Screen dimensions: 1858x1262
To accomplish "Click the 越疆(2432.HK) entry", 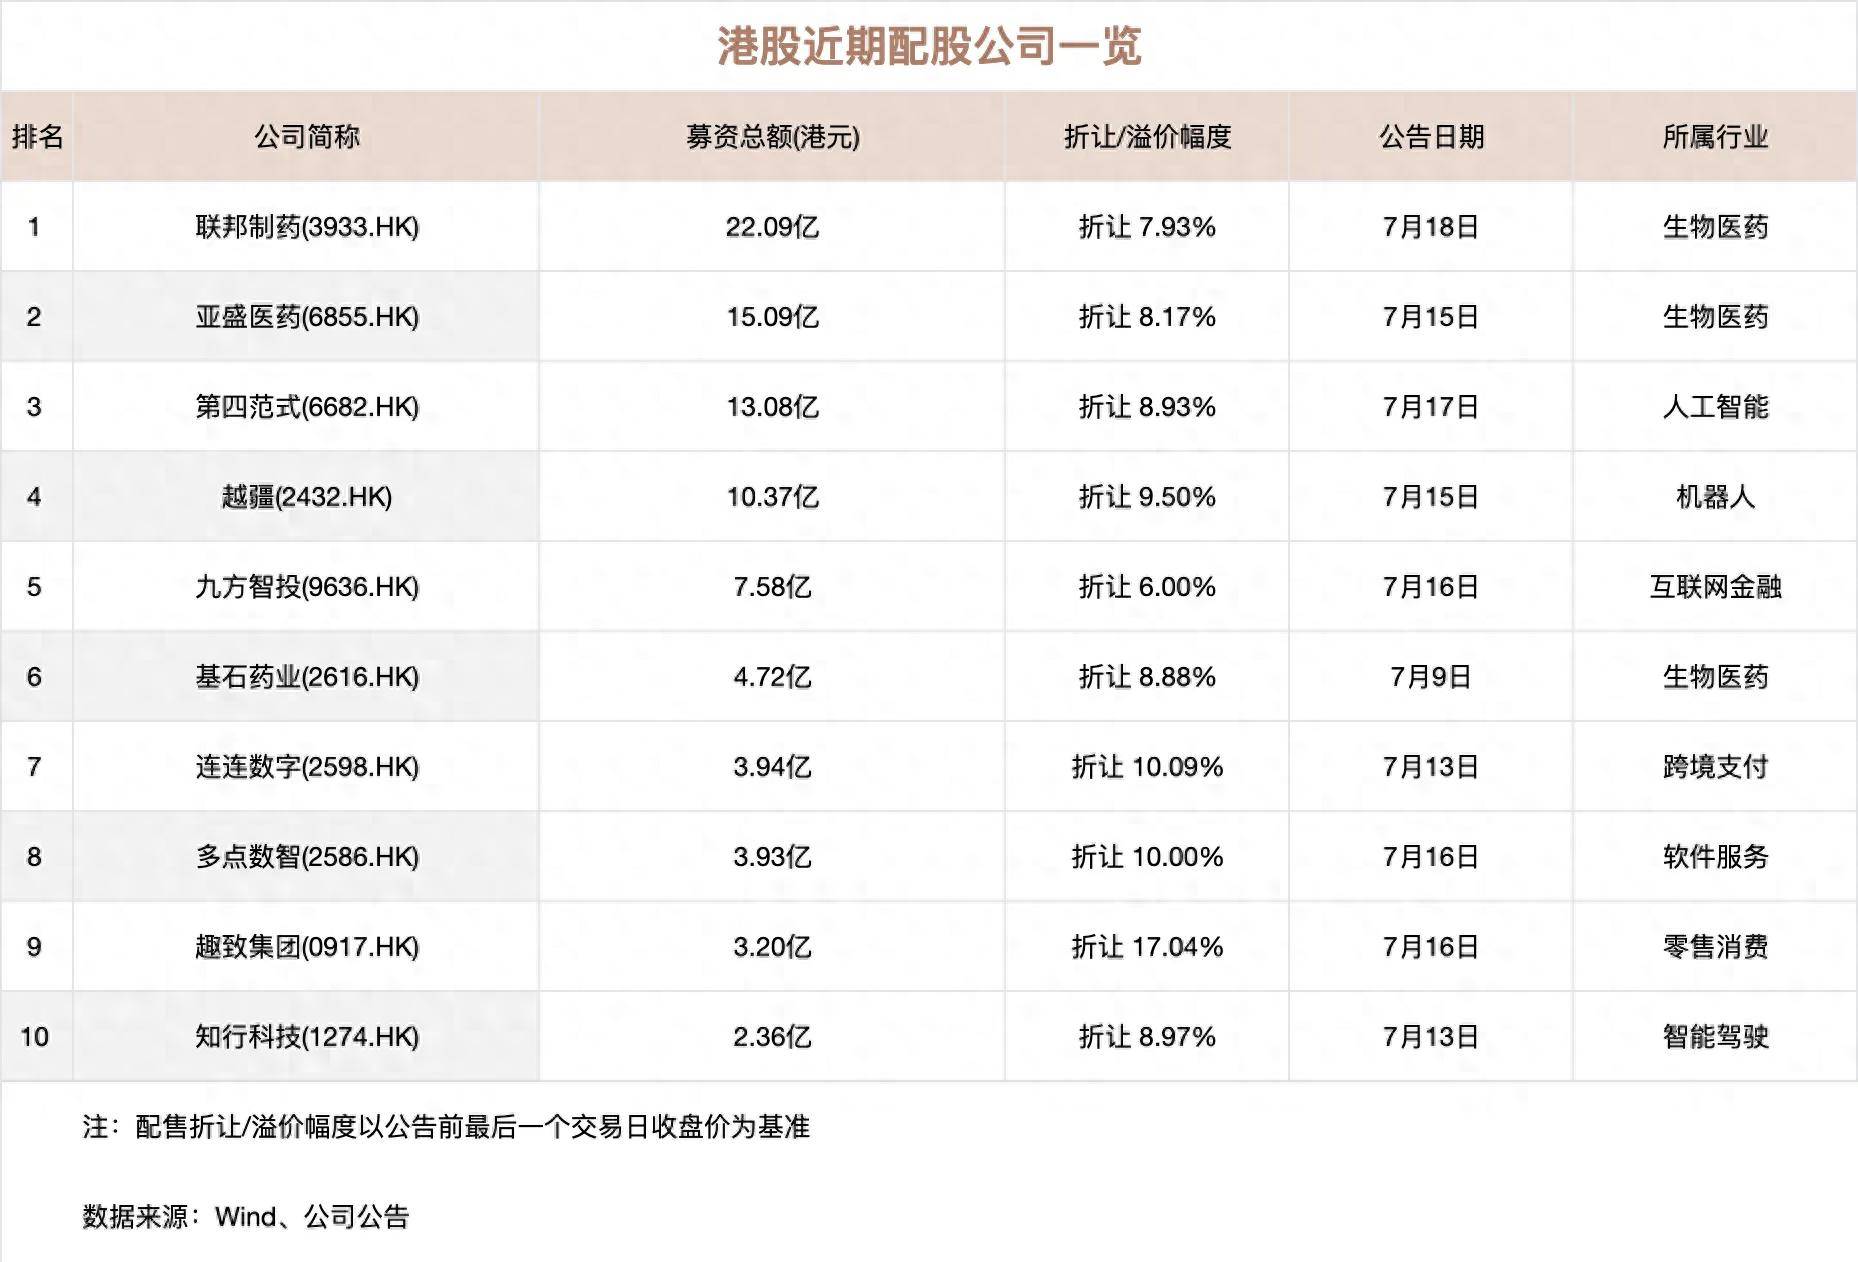I will click(306, 497).
